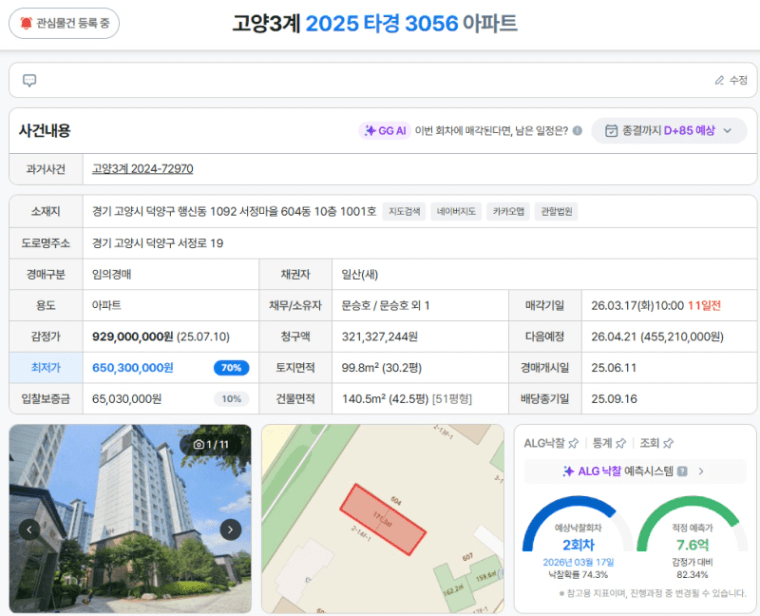Click the question mark icon next to 예측시스템
This screenshot has height=616, width=760.
[x=682, y=471]
